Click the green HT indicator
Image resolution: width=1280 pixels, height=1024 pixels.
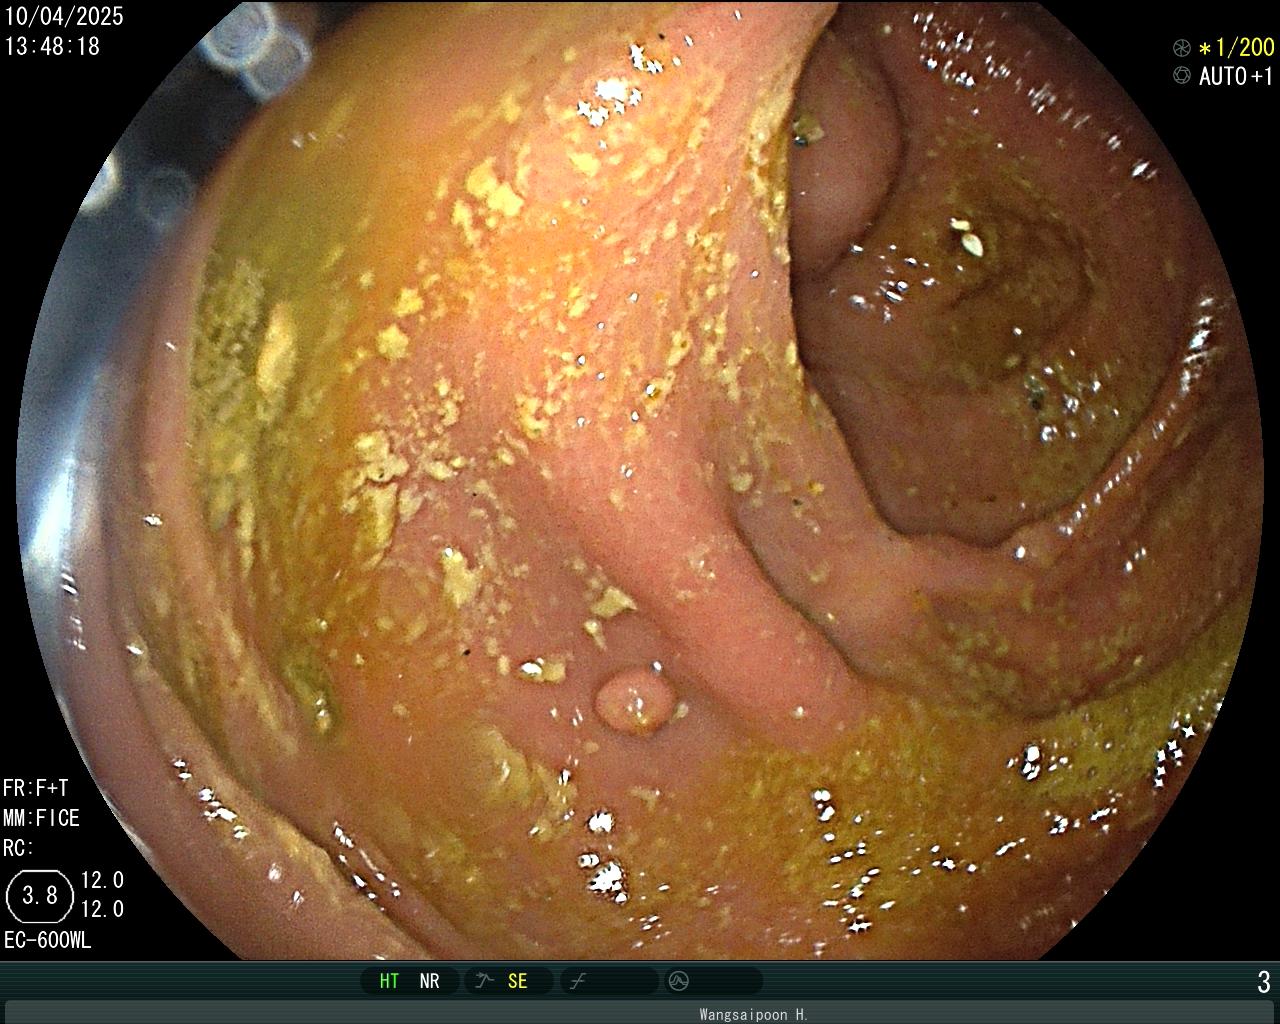pyautogui.click(x=389, y=981)
